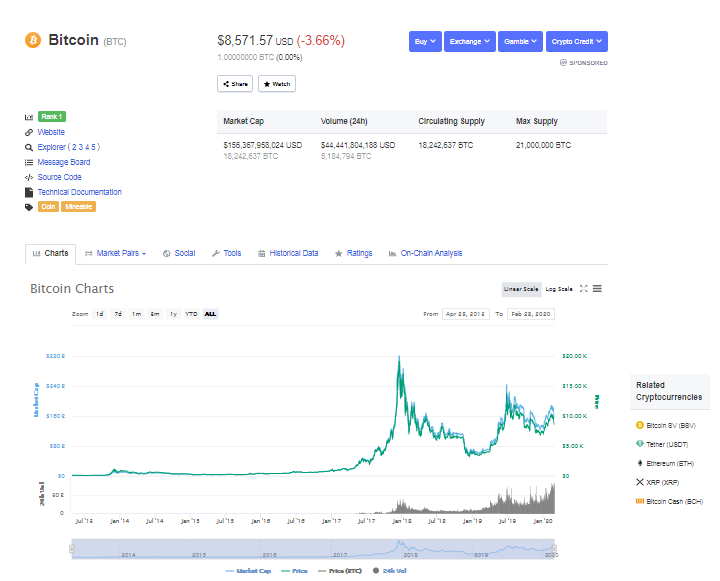Open explorer alternative link 2
The height and width of the screenshot is (581, 720).
click(74, 147)
